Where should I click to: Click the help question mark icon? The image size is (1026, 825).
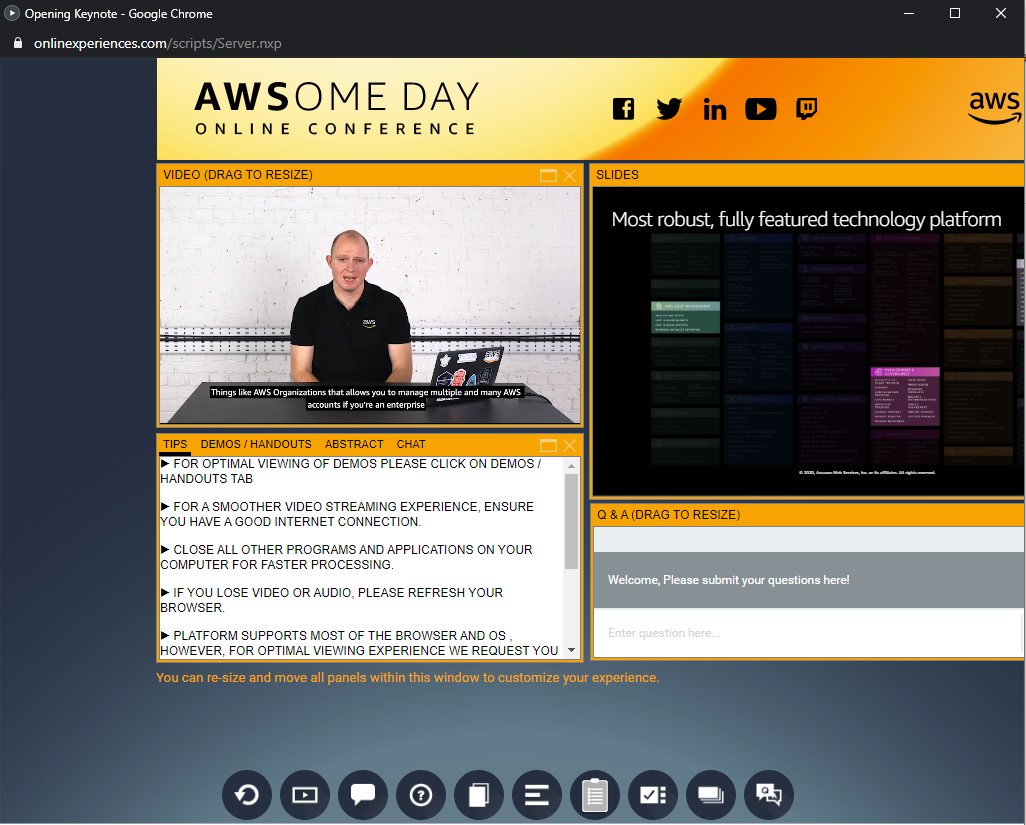420,795
